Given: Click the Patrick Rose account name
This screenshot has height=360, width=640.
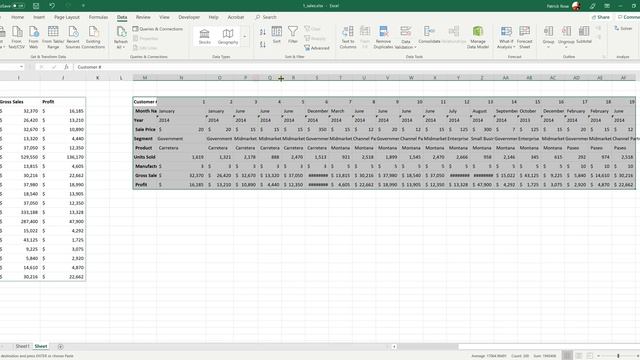Looking at the screenshot, I should (558, 6).
